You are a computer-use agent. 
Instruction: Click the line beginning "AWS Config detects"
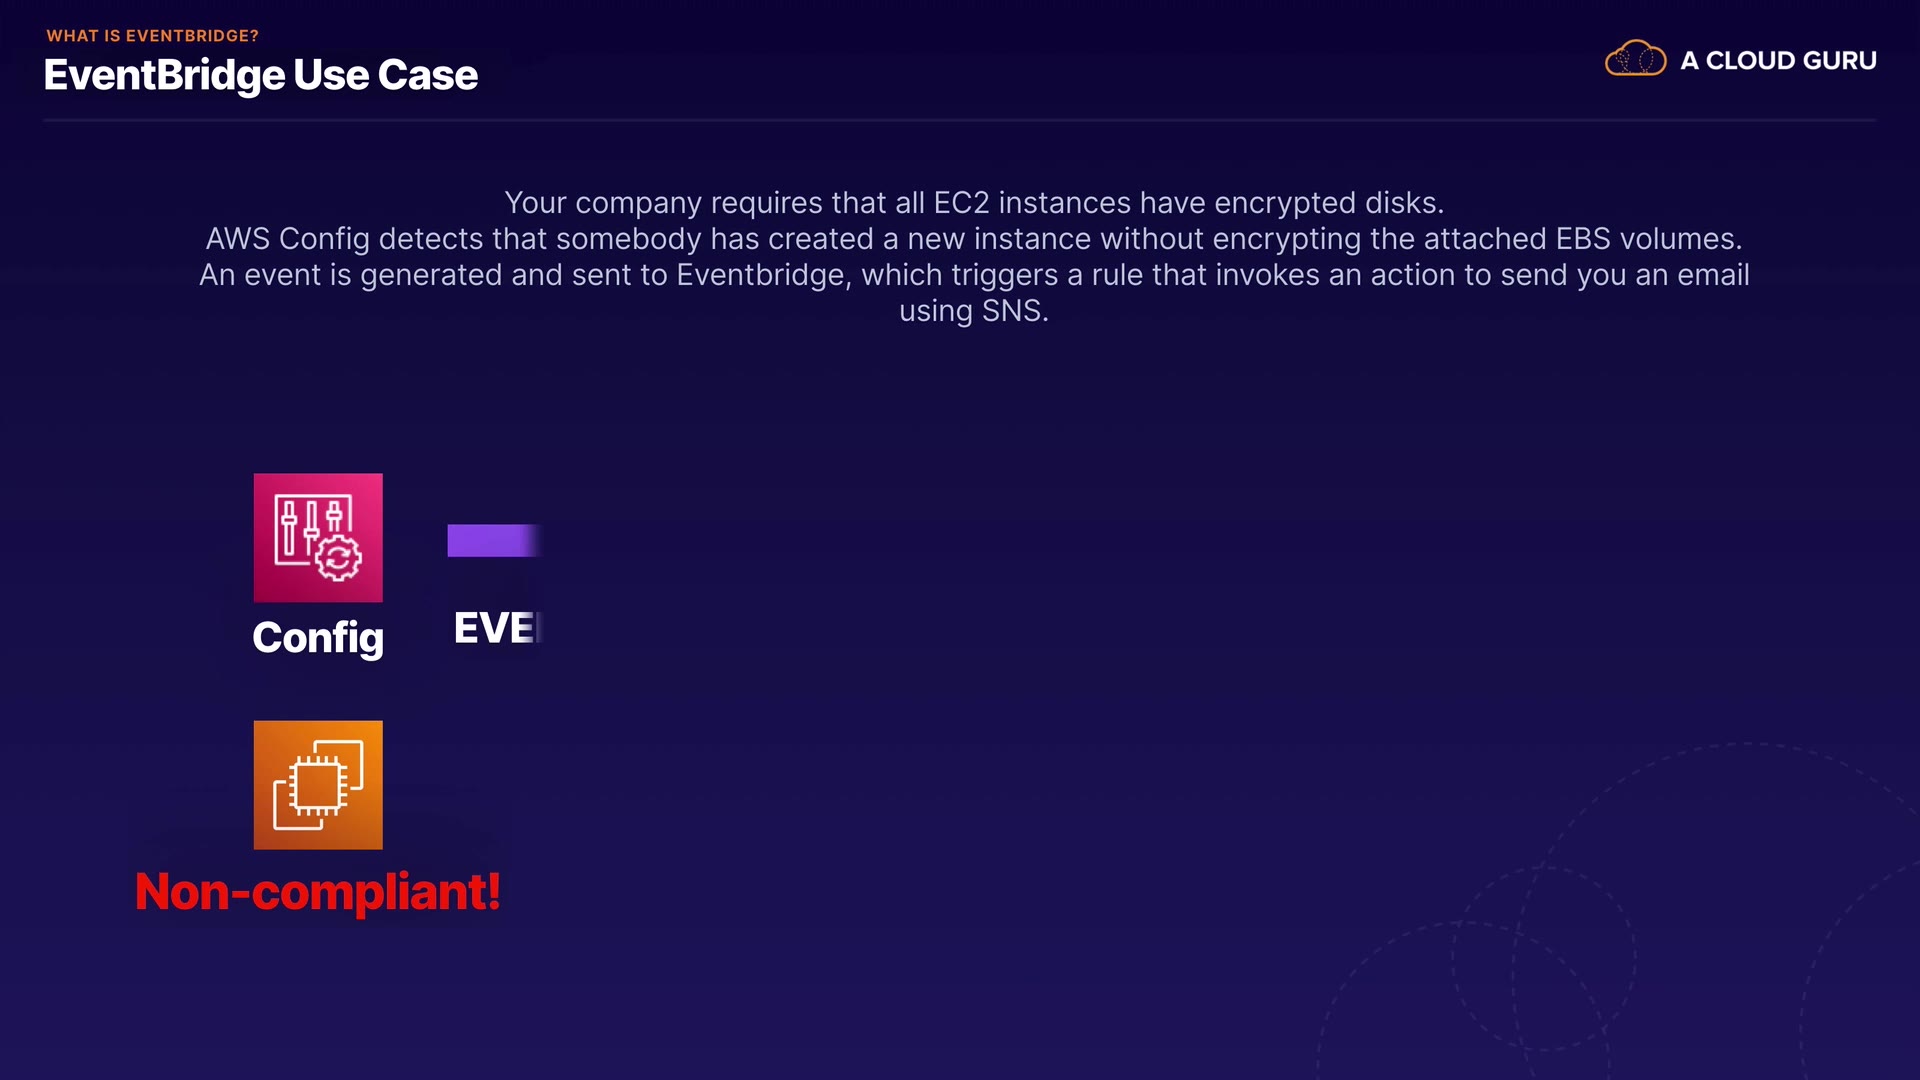(974, 239)
